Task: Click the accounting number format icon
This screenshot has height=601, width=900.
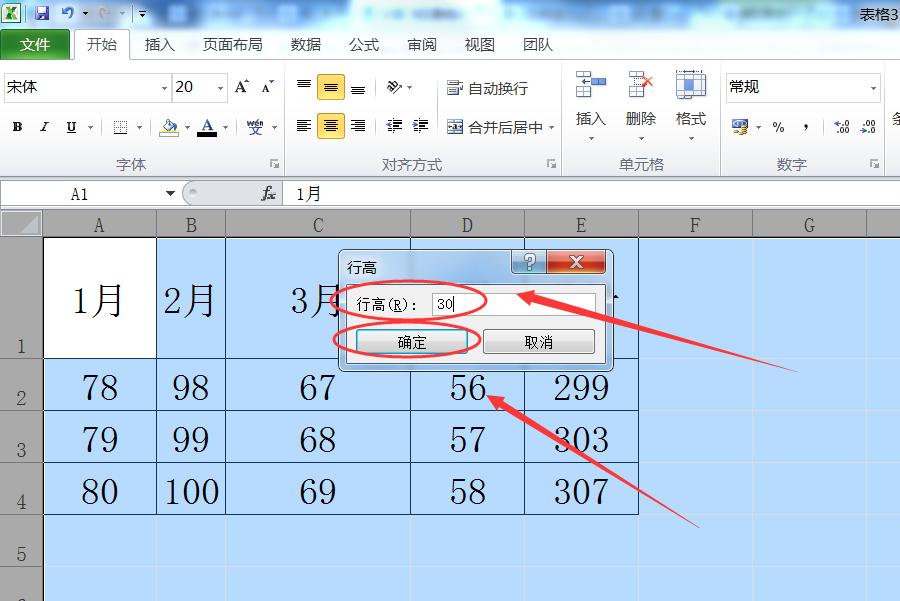Action: pyautogui.click(x=740, y=127)
